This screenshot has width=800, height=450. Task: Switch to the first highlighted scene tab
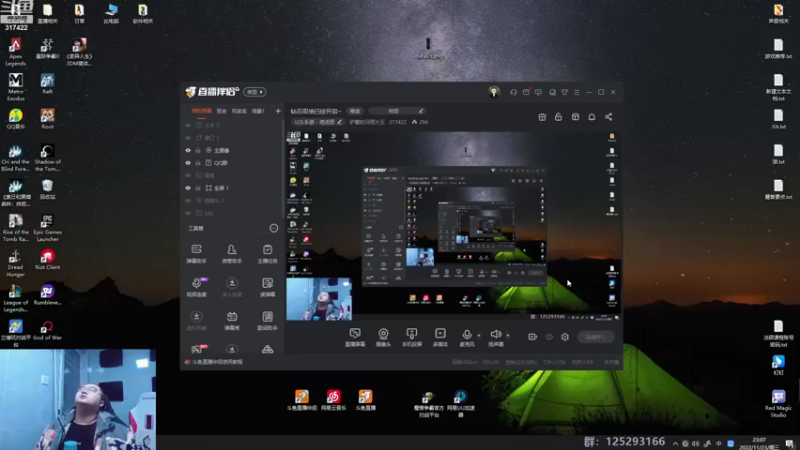click(201, 111)
